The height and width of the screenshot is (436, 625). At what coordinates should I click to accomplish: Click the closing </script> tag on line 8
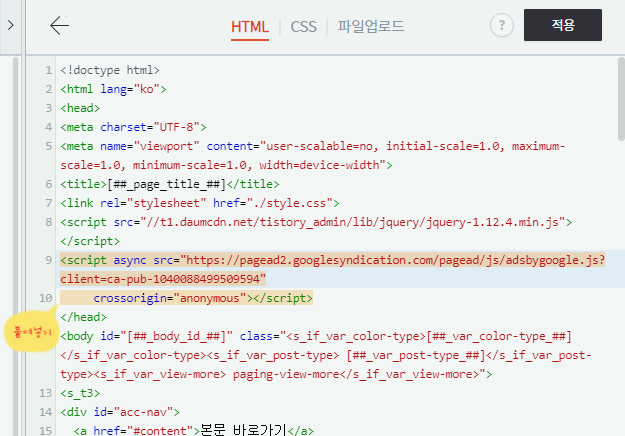point(90,241)
